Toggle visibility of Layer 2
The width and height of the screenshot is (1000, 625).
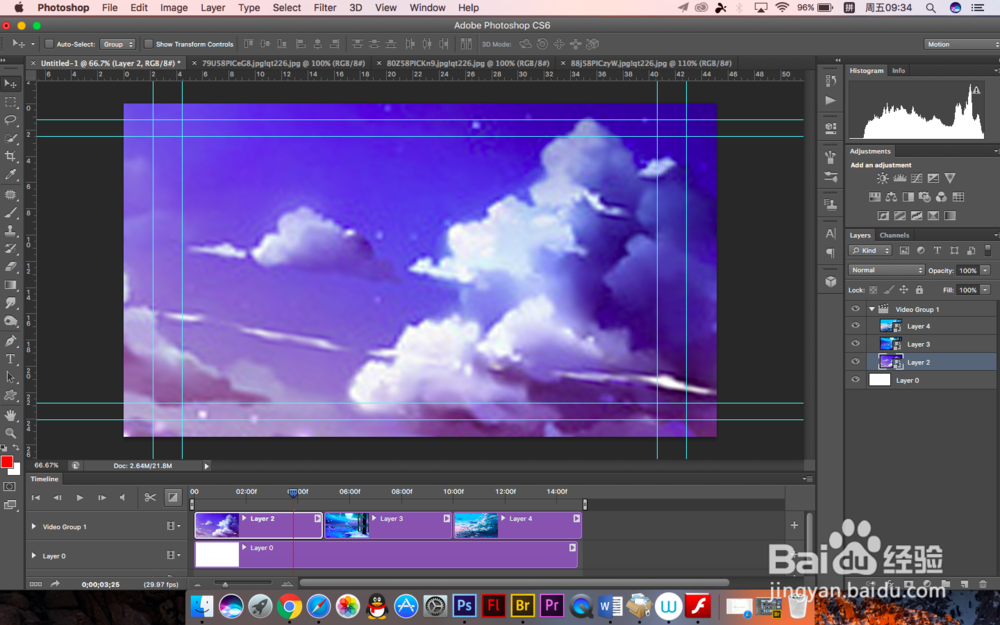pos(855,362)
